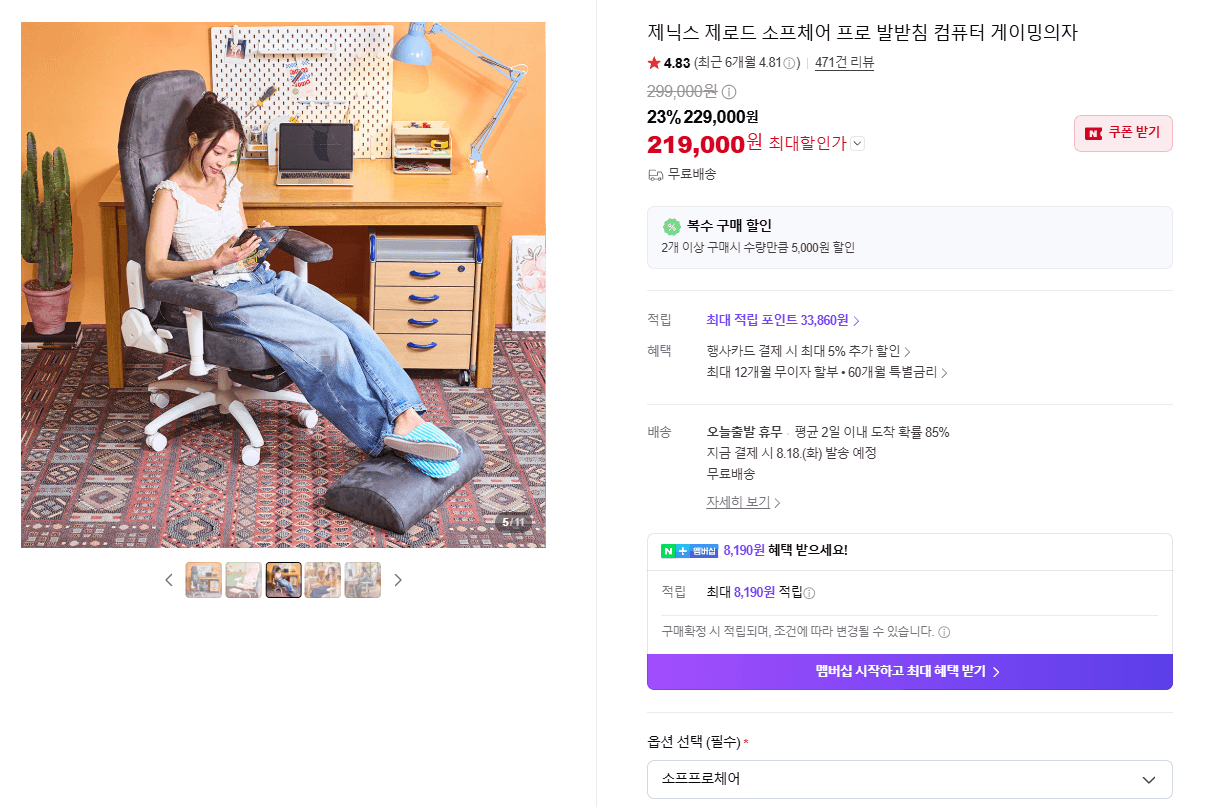Click the info icon beside 299,000원 original price

point(729,92)
